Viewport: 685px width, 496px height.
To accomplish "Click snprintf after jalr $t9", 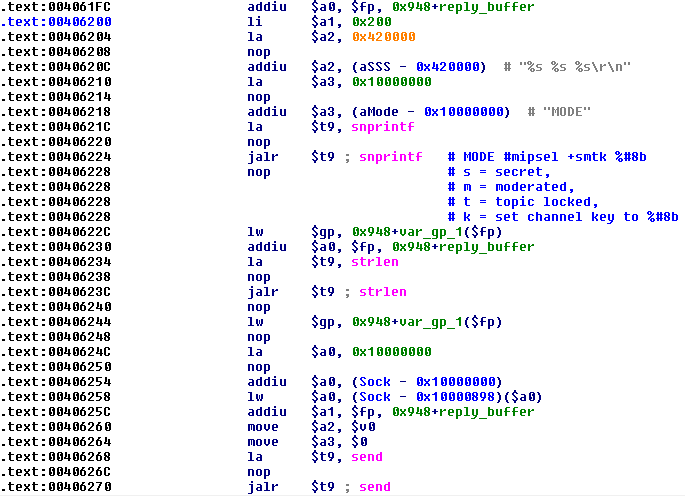I will click(x=391, y=157).
